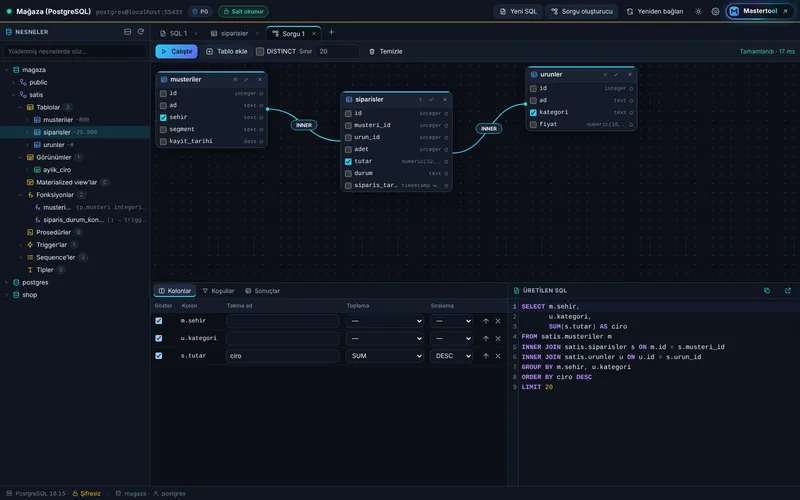Expand the postgres database node
Image resolution: width=800 pixels, height=500 pixels.
pos(7,282)
